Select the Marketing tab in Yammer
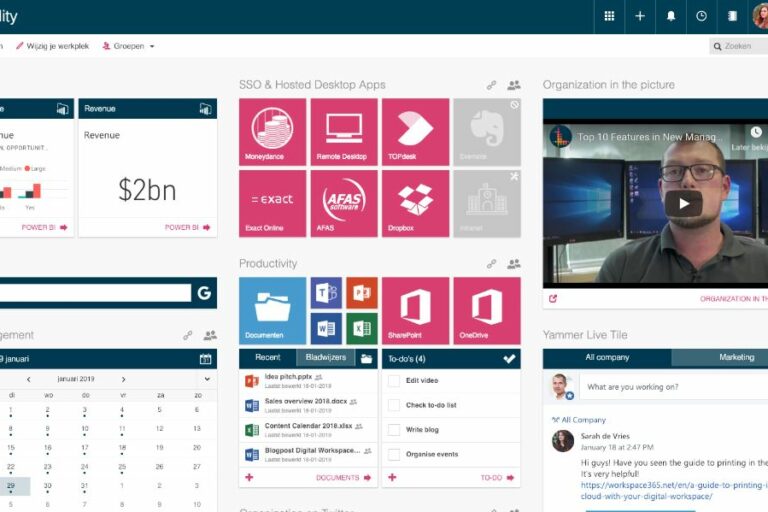 [x=736, y=358]
